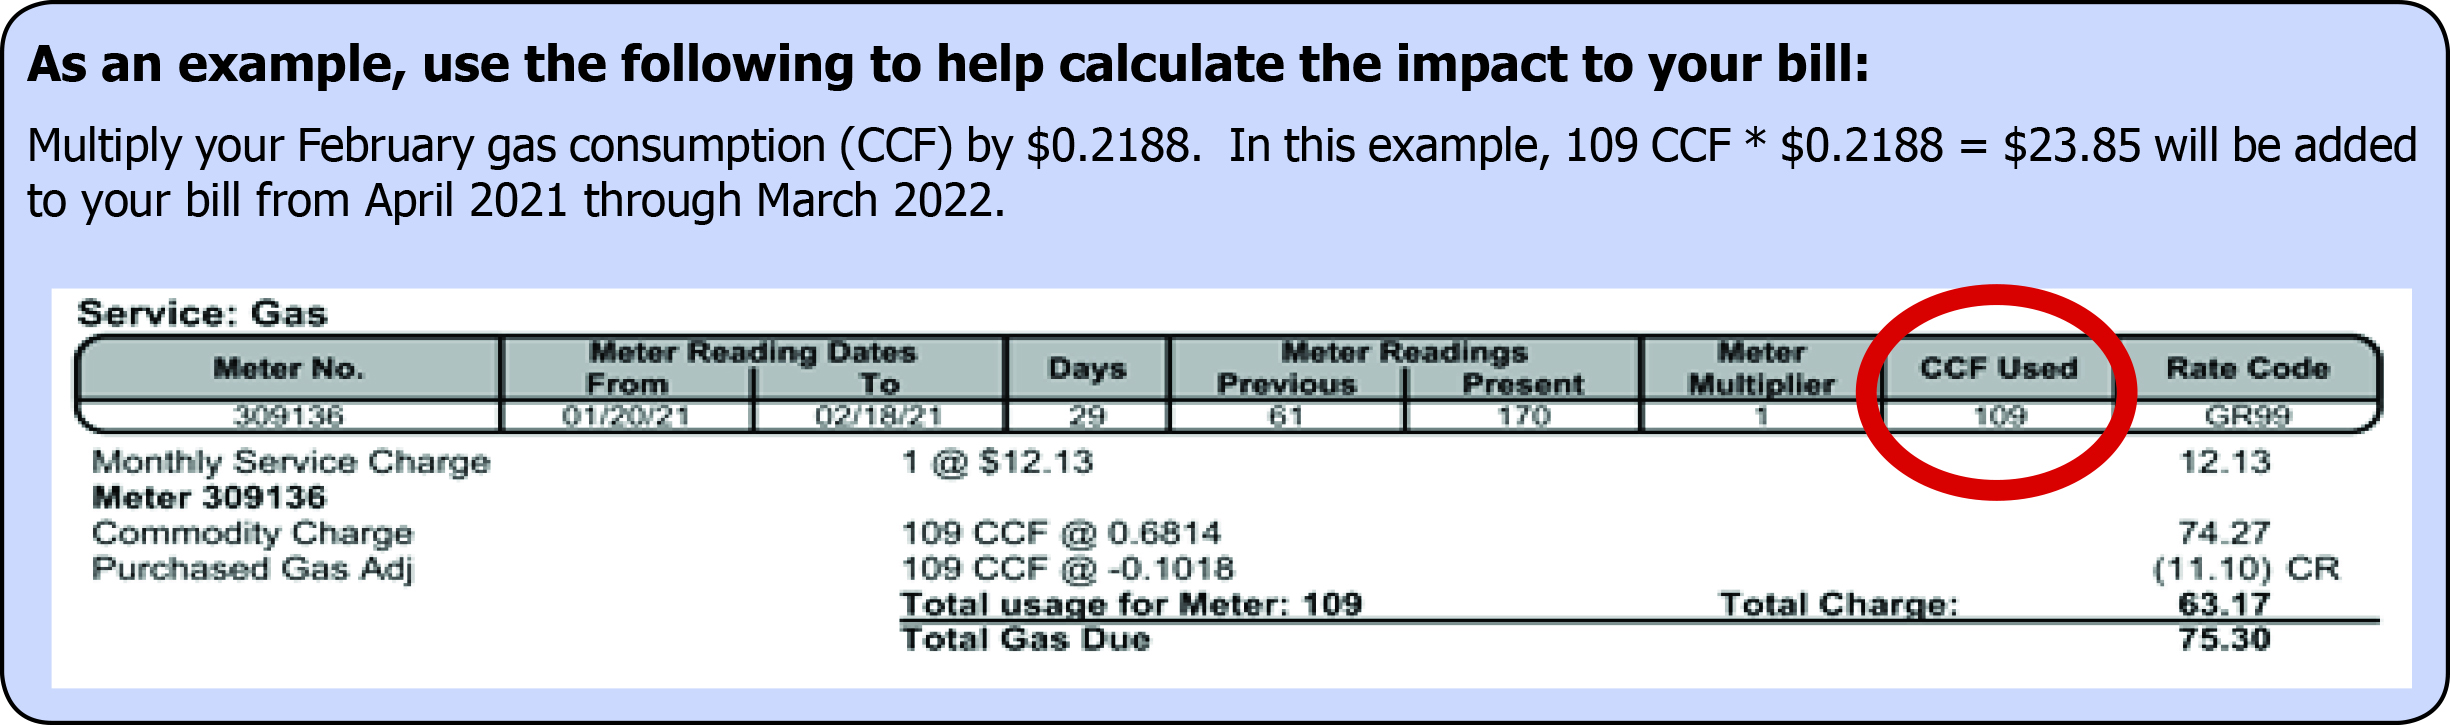
Task: Click the "Rate Code" column header
Action: click(2247, 369)
